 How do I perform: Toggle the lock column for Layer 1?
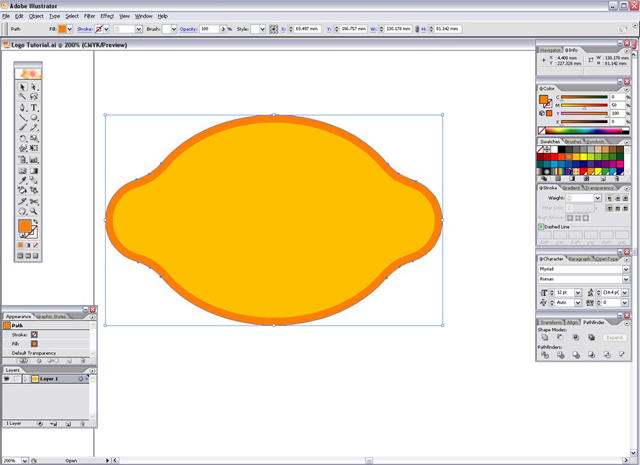[16, 379]
